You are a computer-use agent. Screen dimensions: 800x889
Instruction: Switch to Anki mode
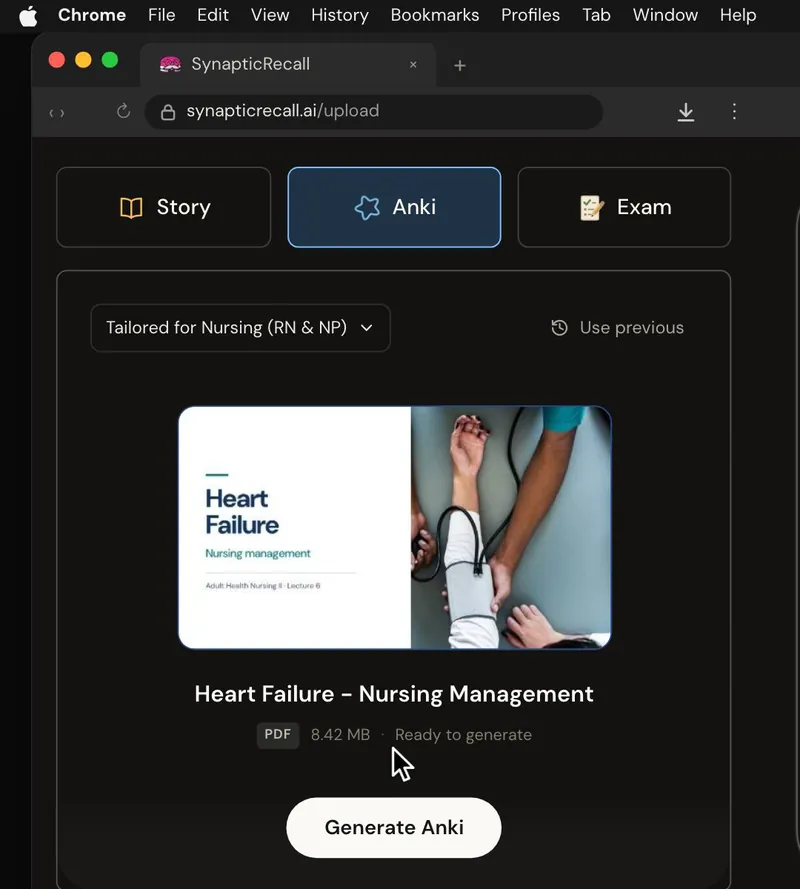click(394, 208)
